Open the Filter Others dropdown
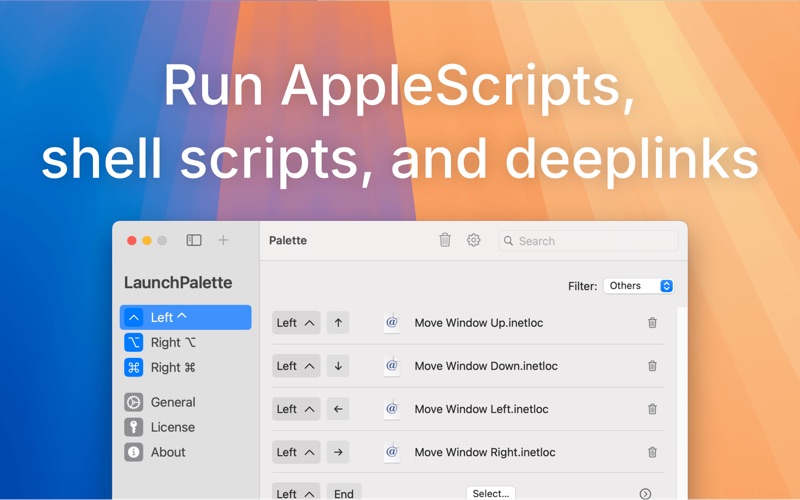Viewport: 800px width, 500px height. coord(639,286)
